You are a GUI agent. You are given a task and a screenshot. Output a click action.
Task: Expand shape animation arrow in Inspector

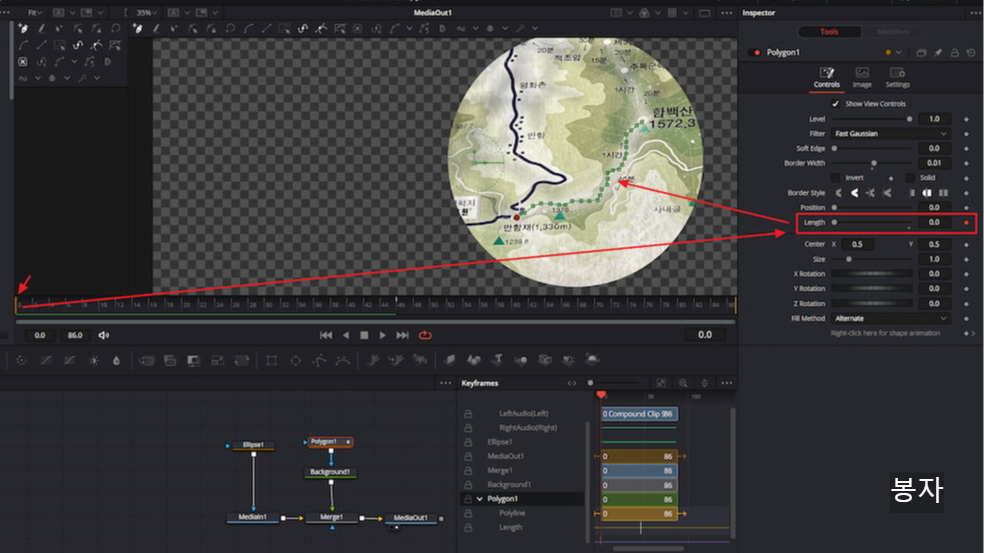coord(973,333)
